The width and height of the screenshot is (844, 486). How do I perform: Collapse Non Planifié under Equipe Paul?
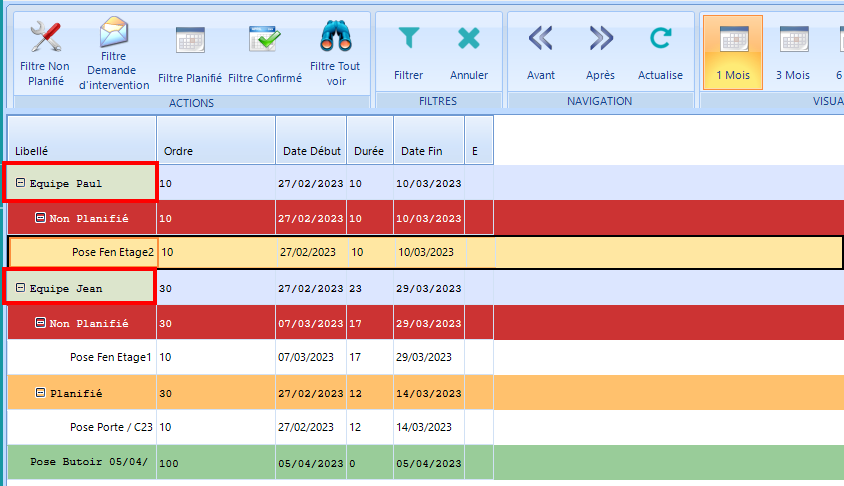(41, 218)
